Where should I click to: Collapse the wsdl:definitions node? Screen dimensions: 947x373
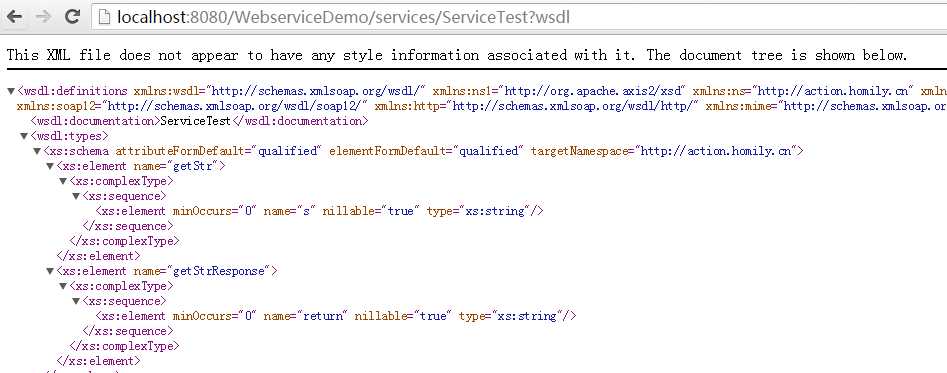(x=11, y=91)
